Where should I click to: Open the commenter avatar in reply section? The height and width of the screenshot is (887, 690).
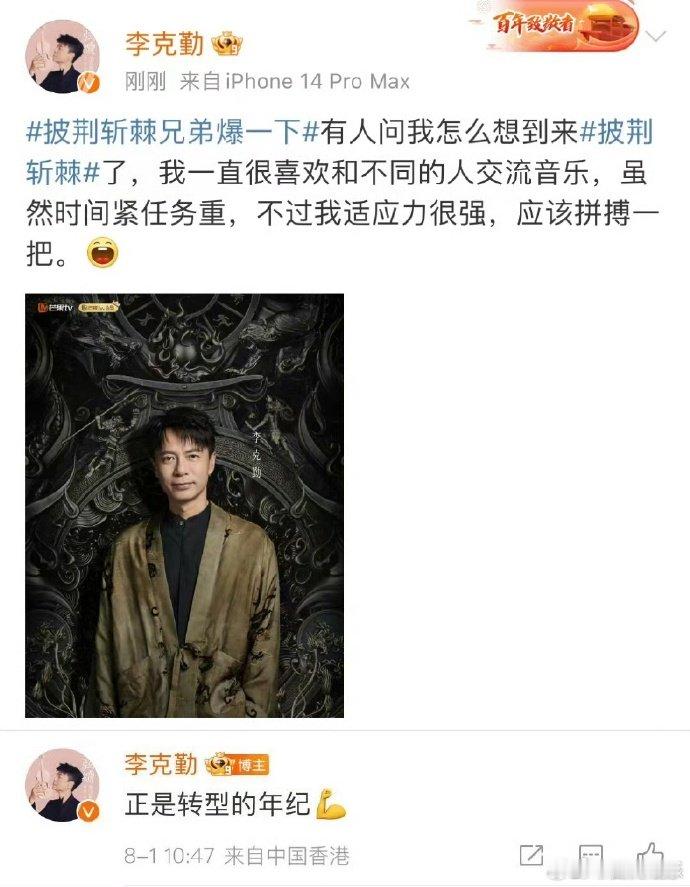pos(62,785)
